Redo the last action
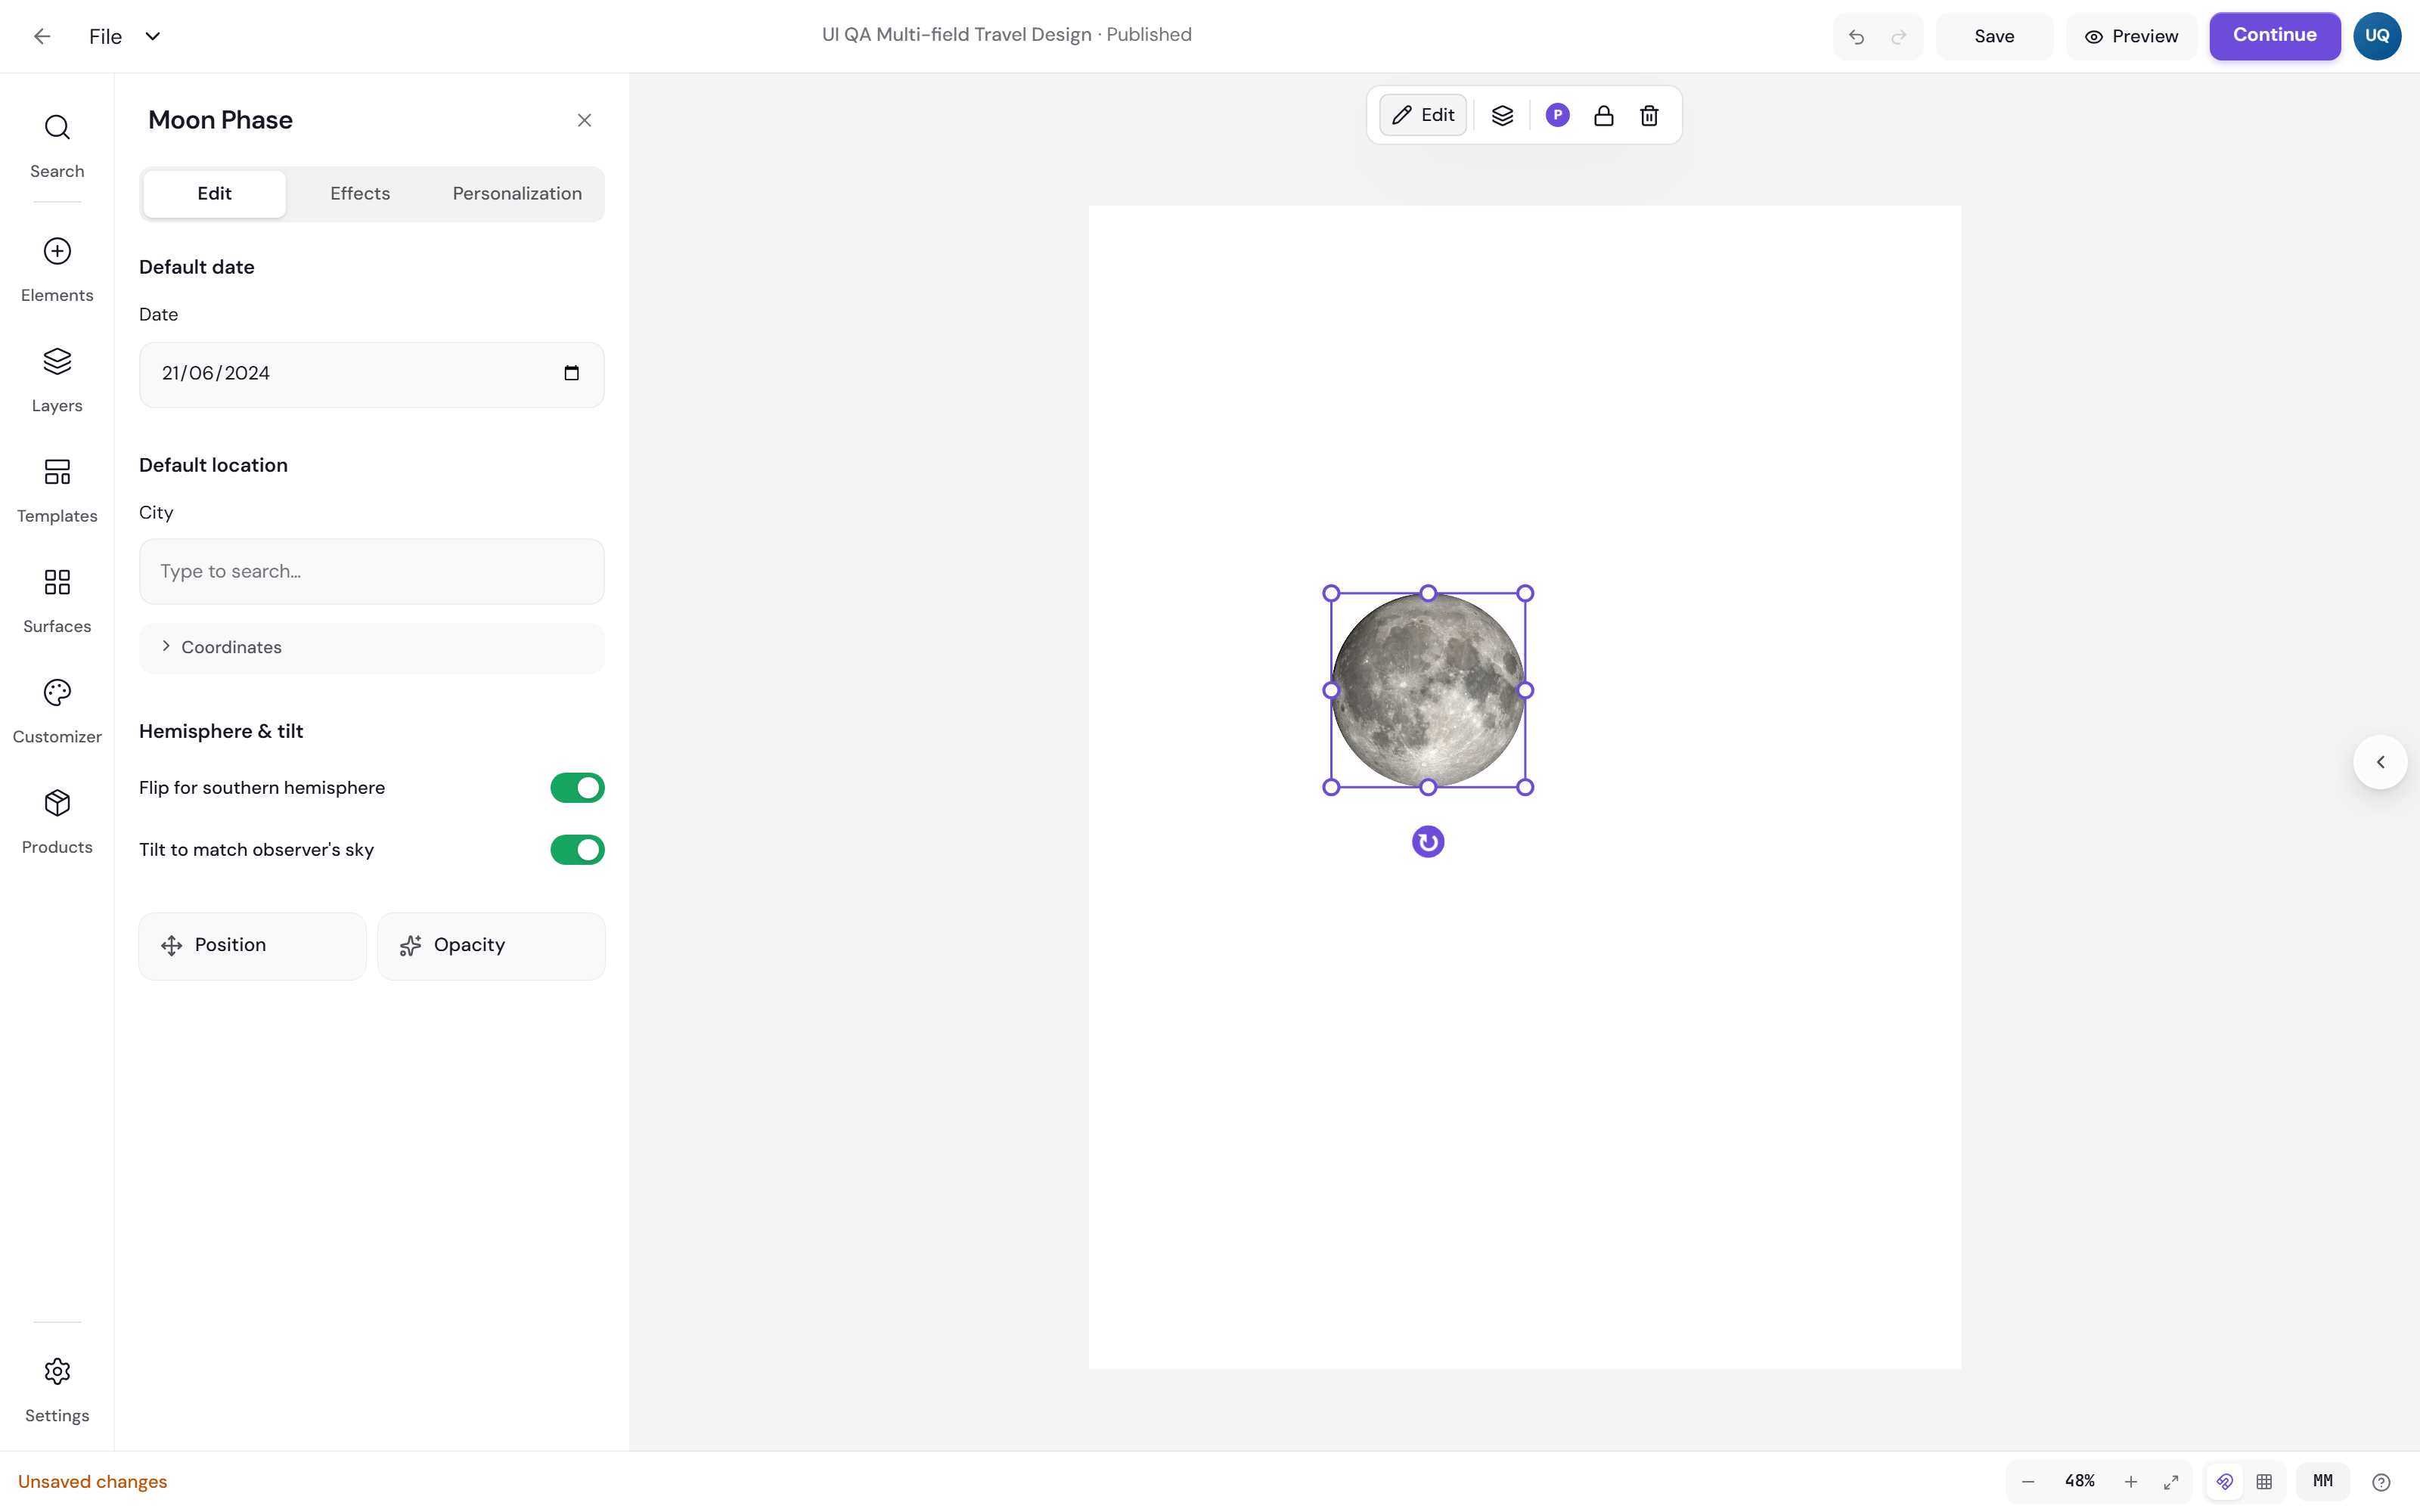Viewport: 2420px width, 1512px height. pos(1898,37)
